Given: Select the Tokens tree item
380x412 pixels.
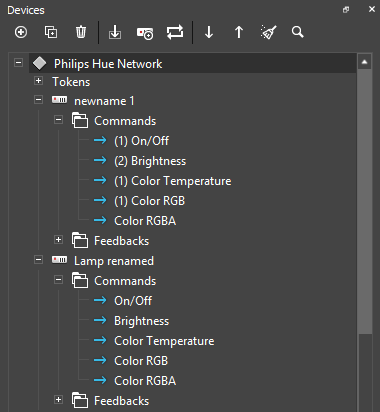Looking at the screenshot, I should (x=71, y=82).
